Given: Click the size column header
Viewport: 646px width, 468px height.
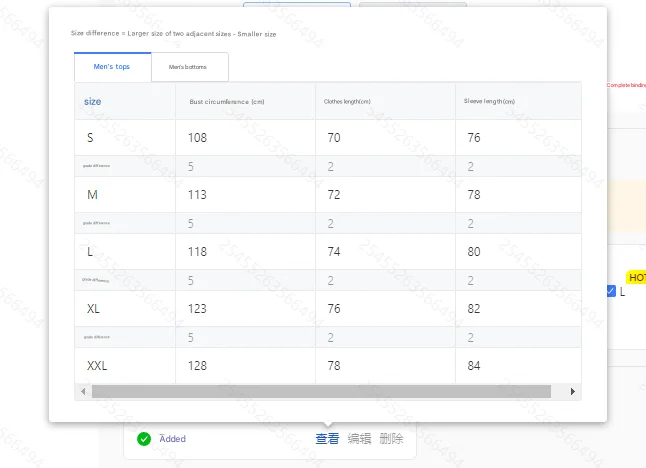Looking at the screenshot, I should [x=92, y=102].
